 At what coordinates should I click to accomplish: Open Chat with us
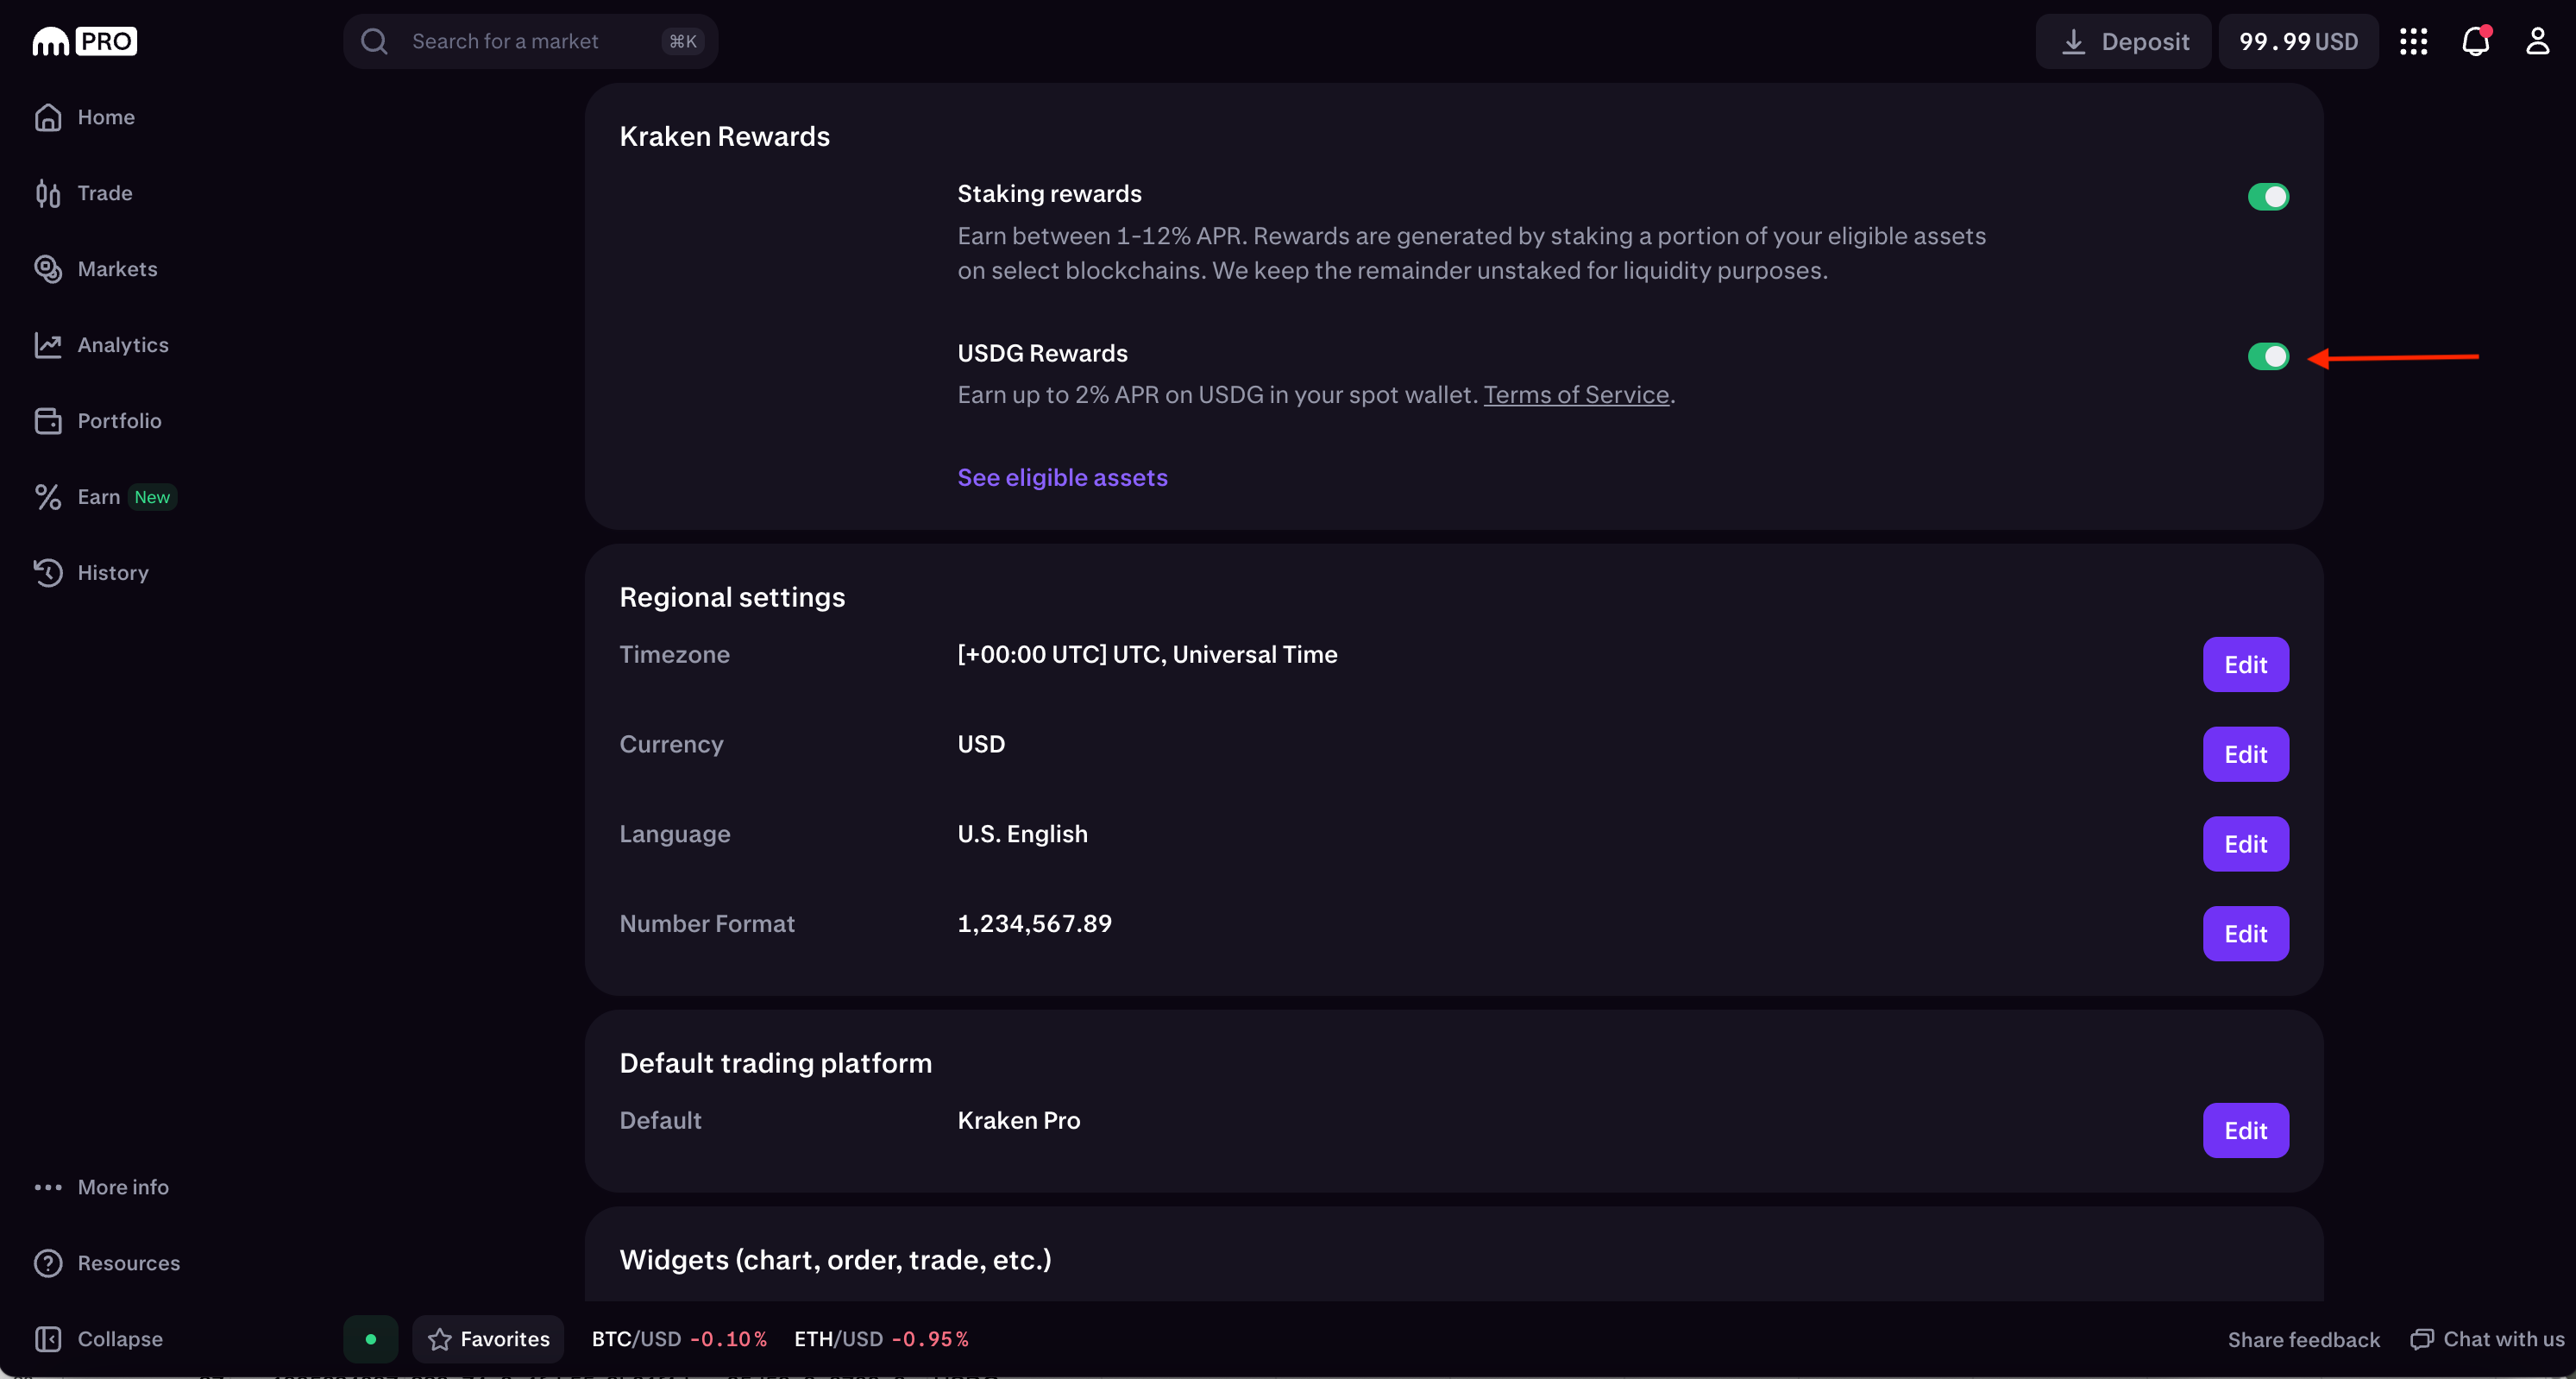tap(2487, 1339)
